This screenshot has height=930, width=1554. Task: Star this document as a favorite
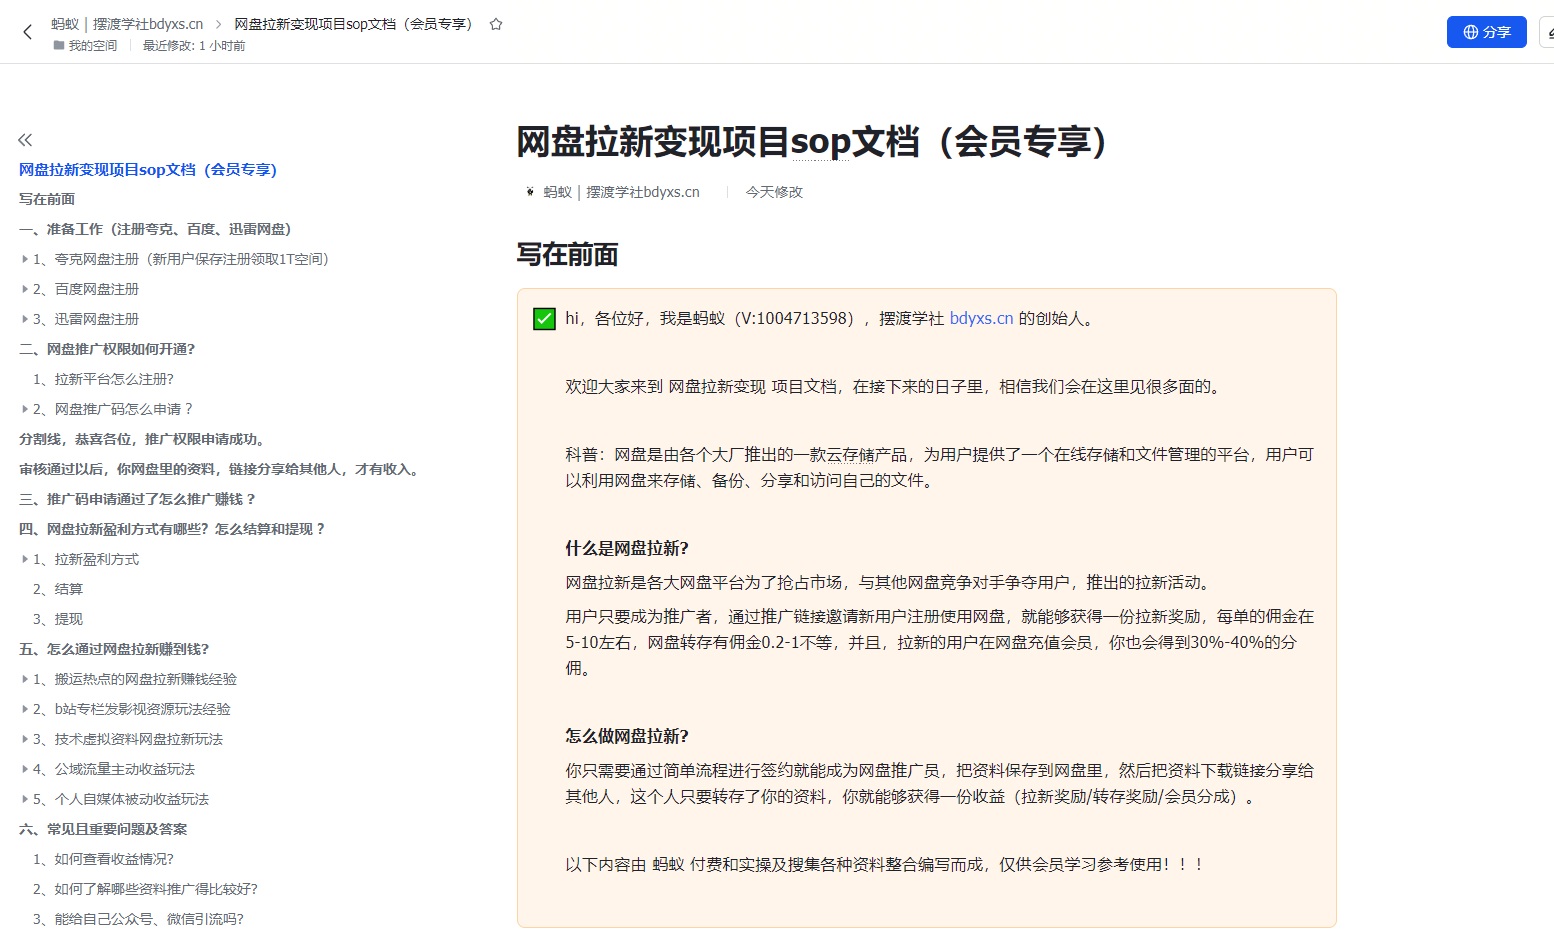pos(496,24)
